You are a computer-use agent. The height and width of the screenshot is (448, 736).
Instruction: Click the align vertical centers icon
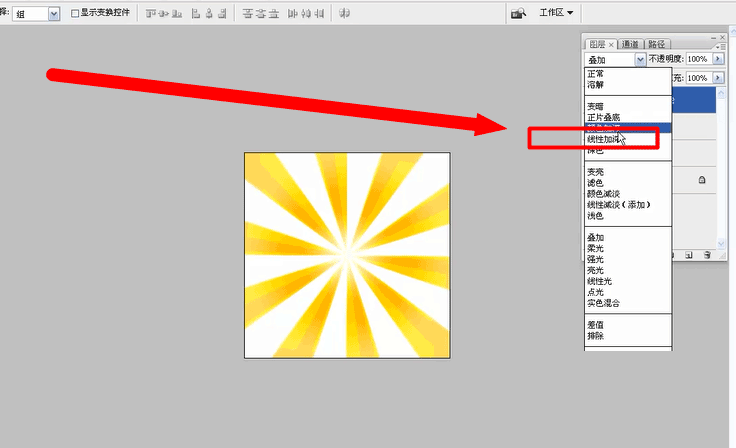163,14
